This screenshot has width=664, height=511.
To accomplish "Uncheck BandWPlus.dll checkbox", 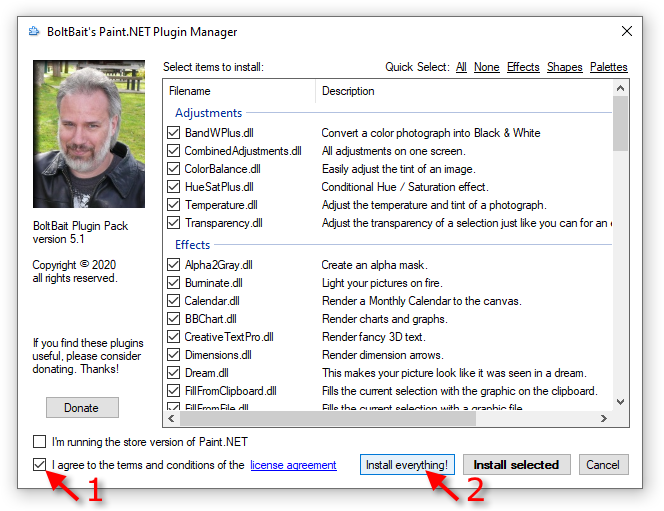I will pos(173,133).
